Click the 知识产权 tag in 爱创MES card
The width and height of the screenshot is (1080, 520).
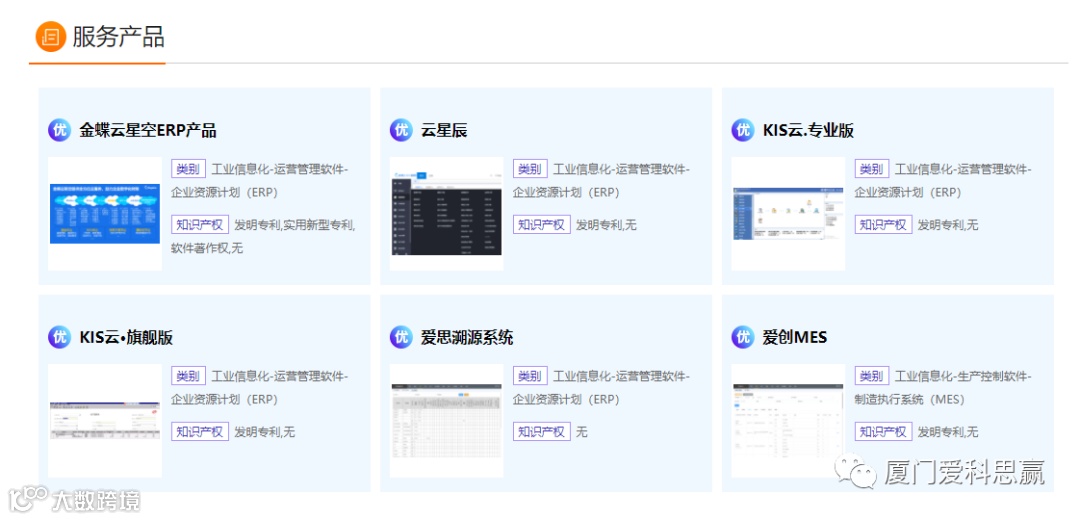click(x=883, y=432)
